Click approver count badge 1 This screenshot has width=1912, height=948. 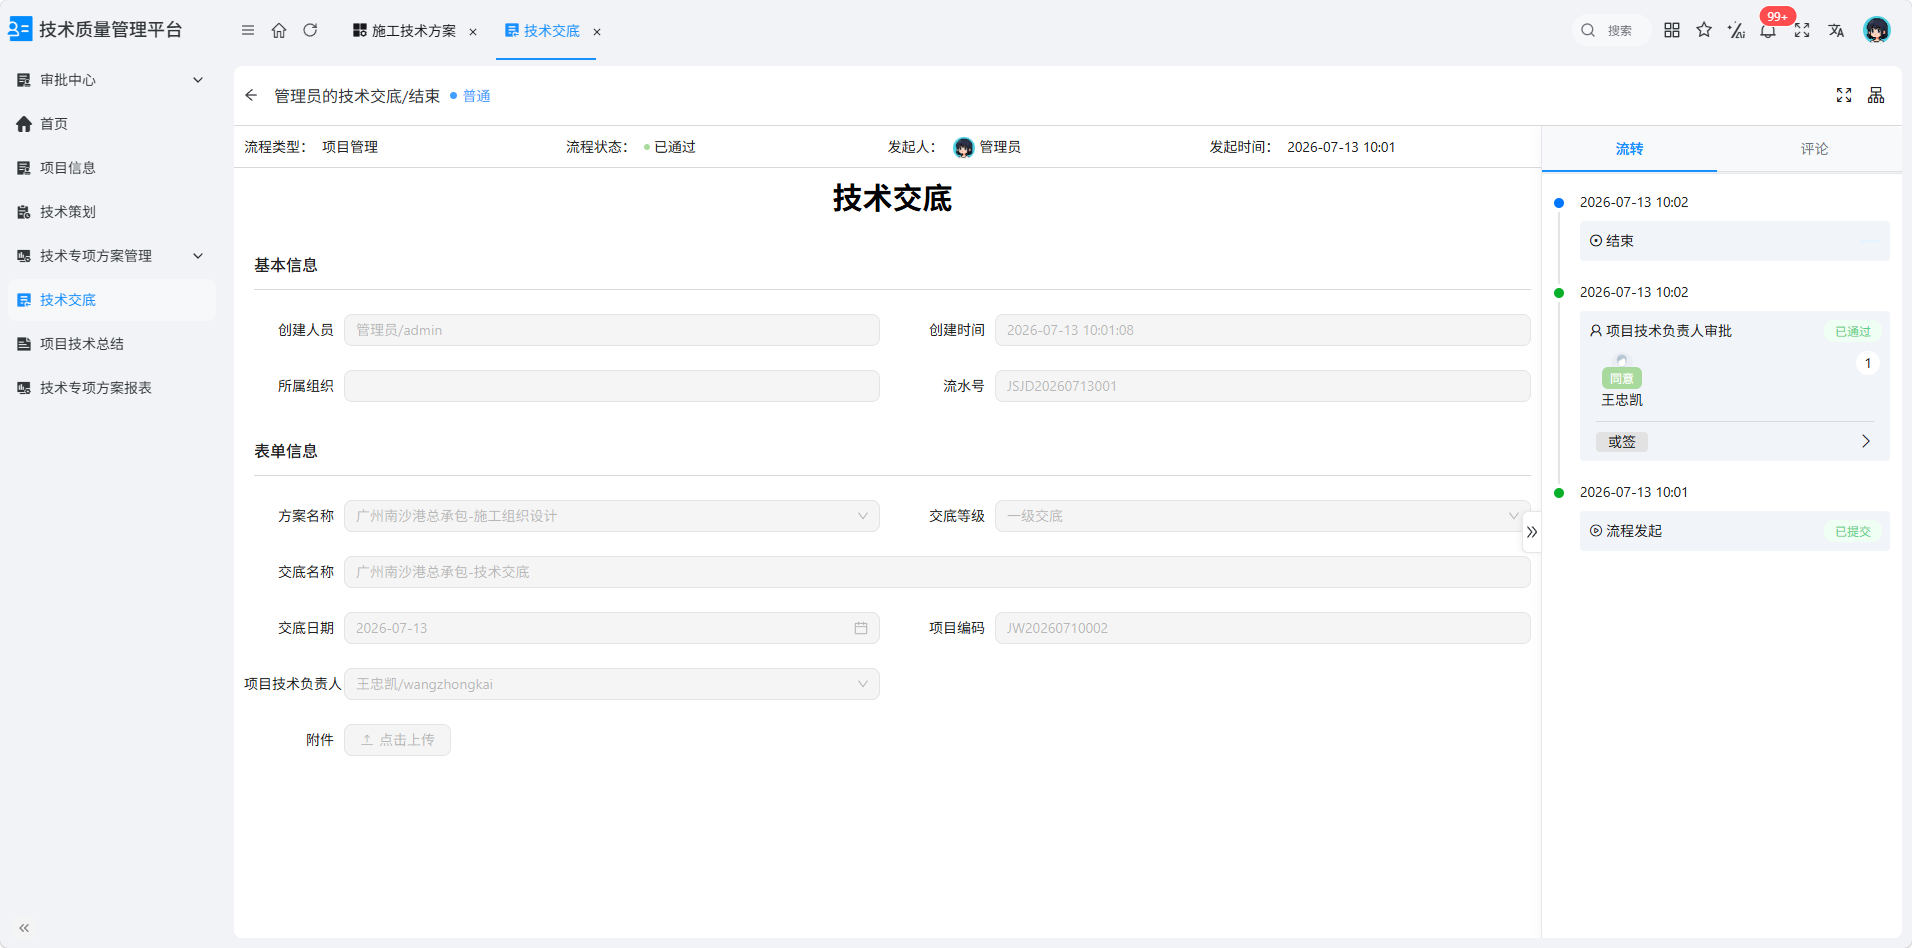[1868, 363]
